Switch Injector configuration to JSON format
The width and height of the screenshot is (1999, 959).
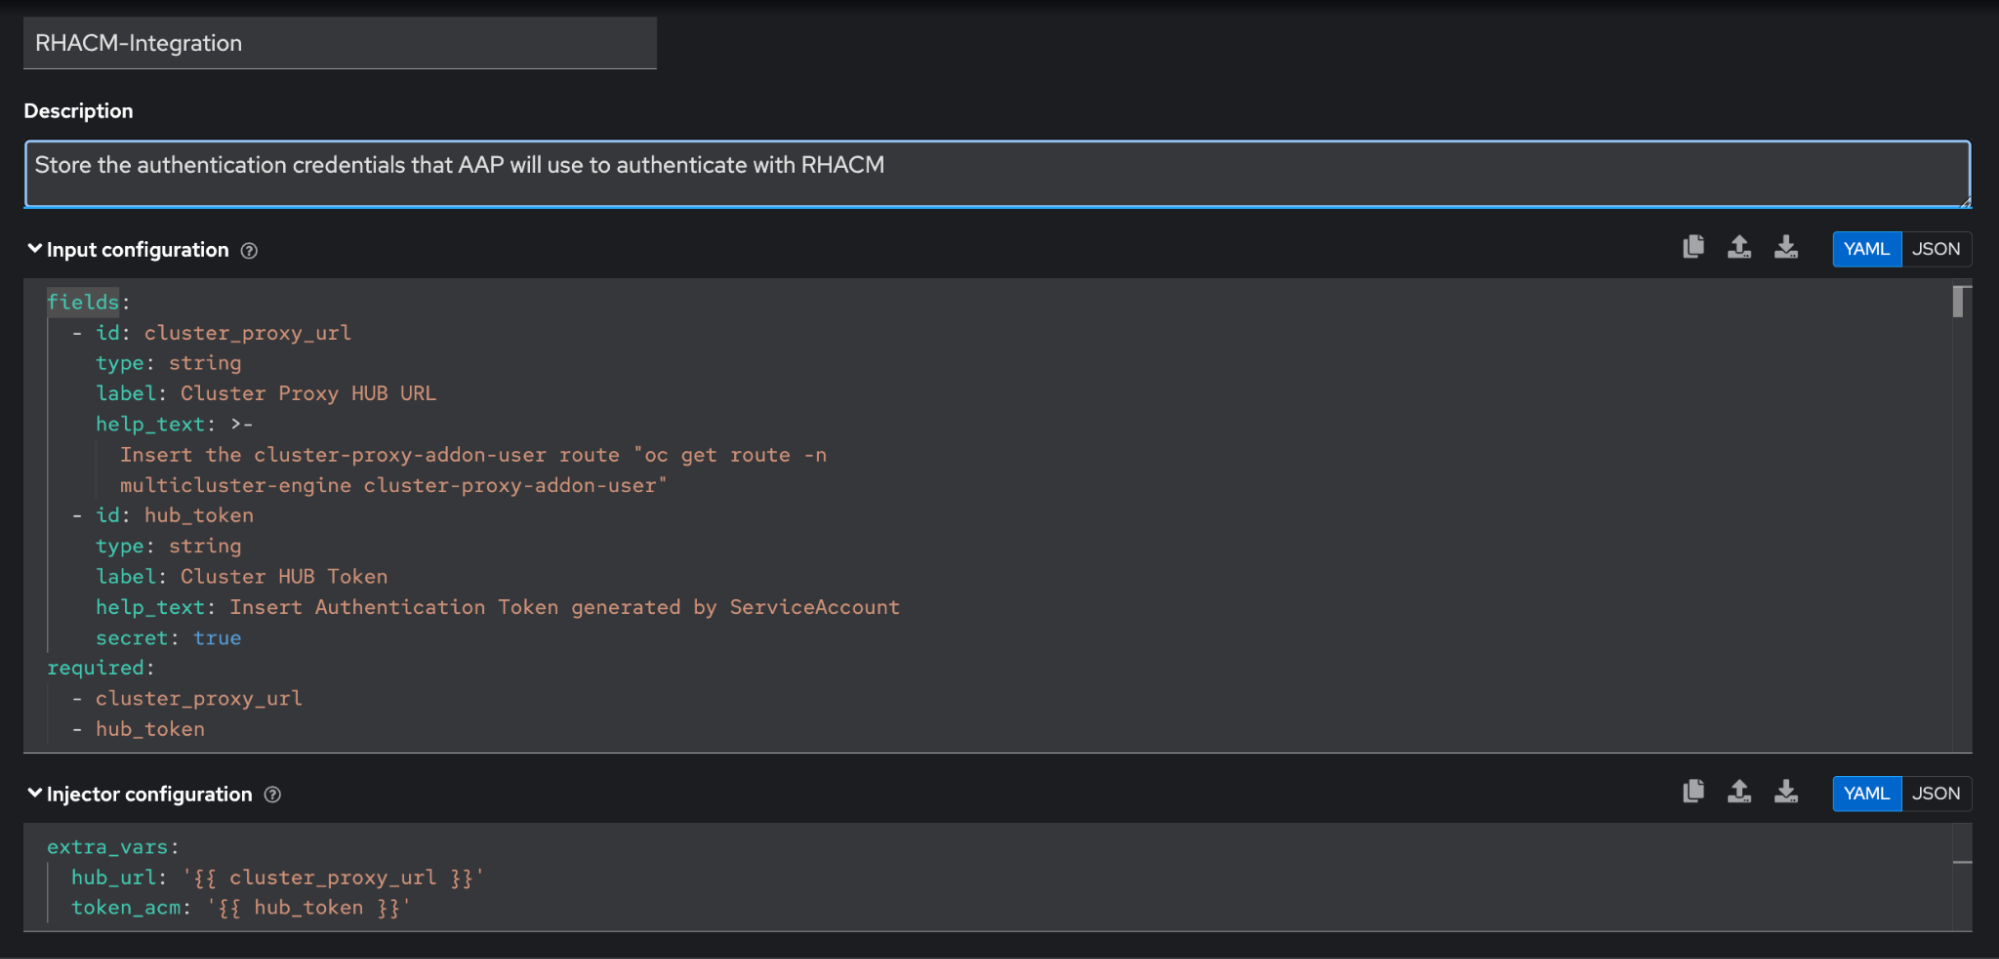pos(1935,794)
